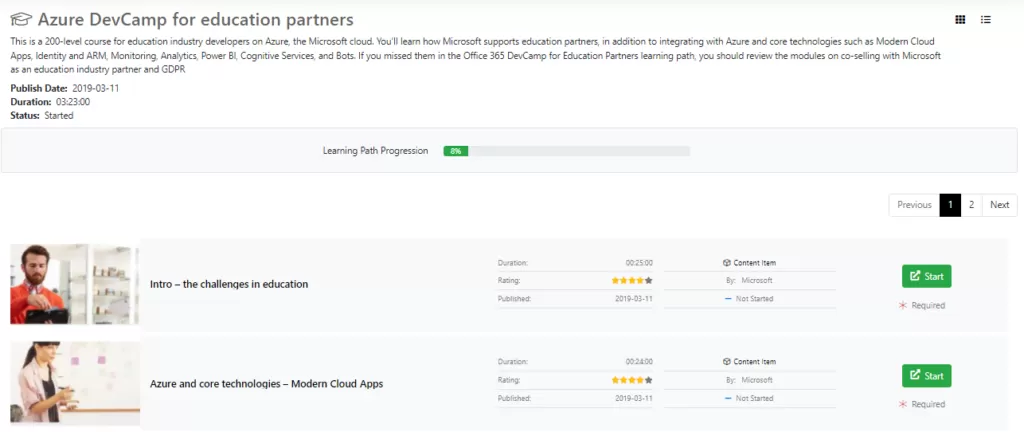Screen dimensions: 1024x432
Task: Click 'By: Microsoft' in Intro module row
Action: (749, 281)
